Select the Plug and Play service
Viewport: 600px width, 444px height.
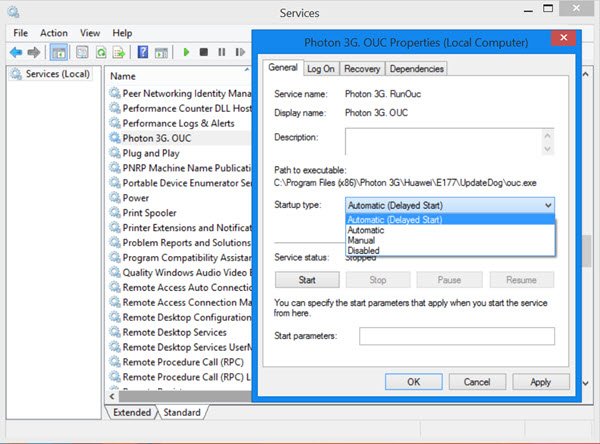click(x=180, y=153)
